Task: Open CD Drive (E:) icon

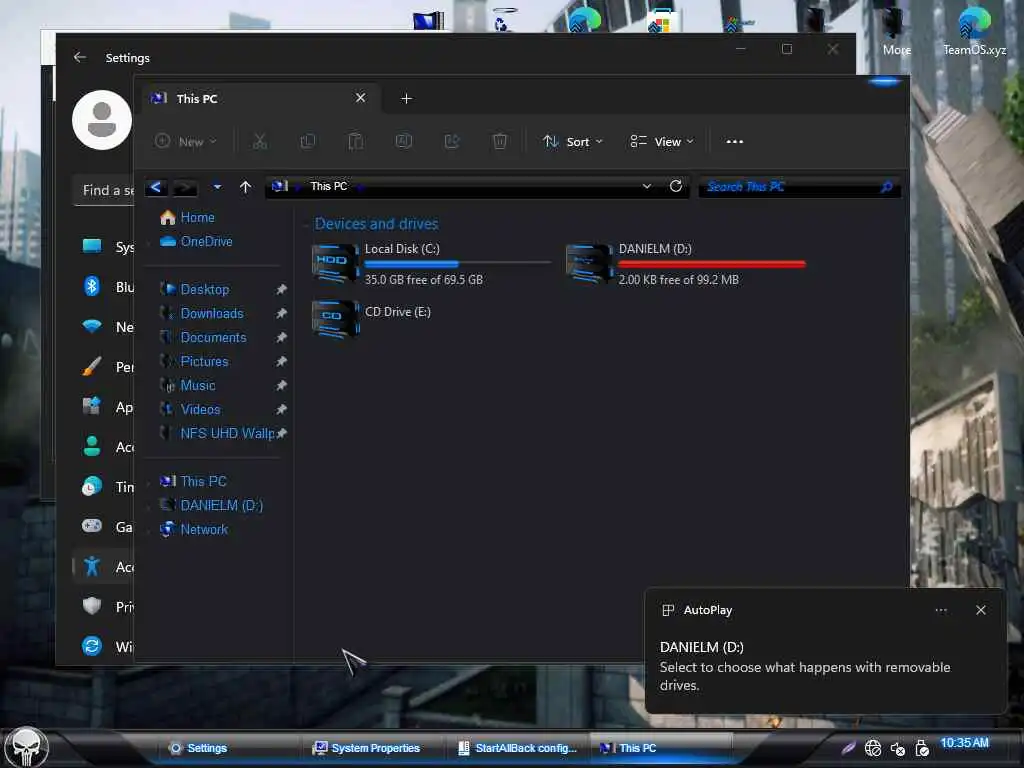Action: pyautogui.click(x=336, y=319)
